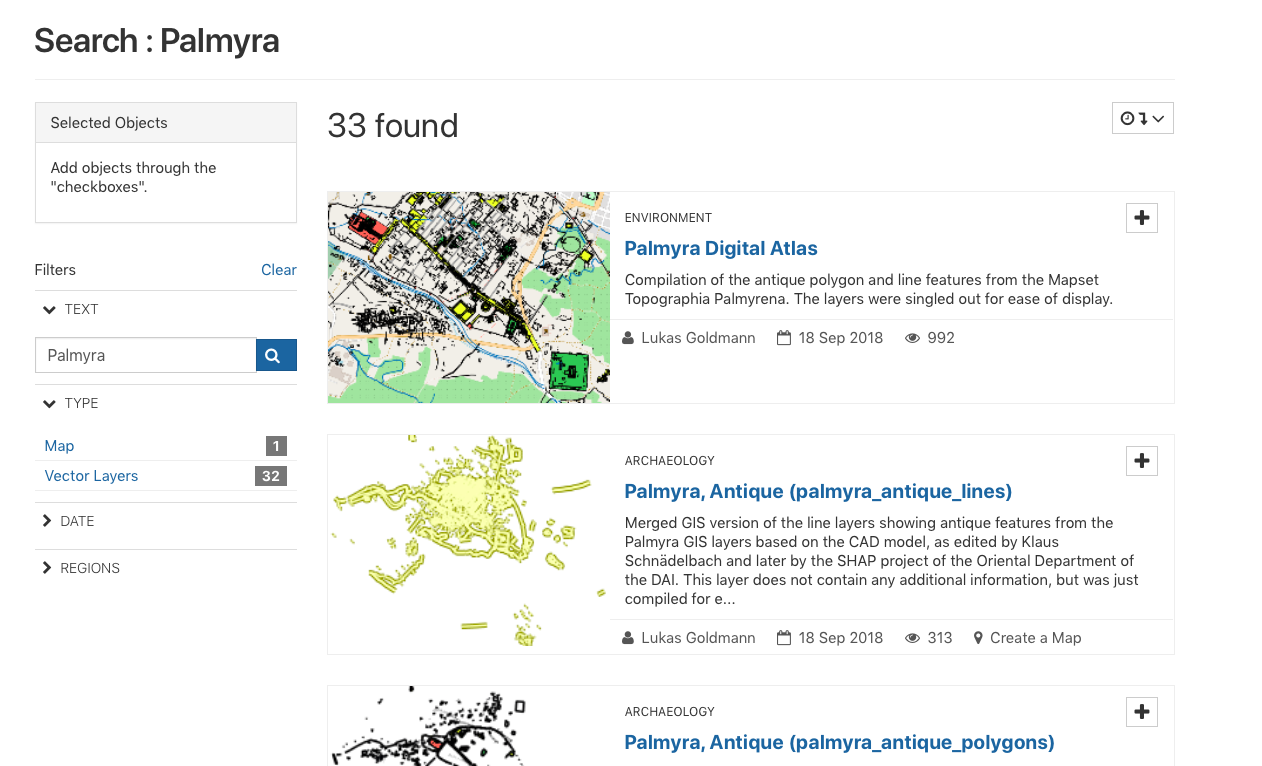This screenshot has width=1262, height=766.
Task: Focus the Palmyra text search field
Action: pyautogui.click(x=146, y=355)
